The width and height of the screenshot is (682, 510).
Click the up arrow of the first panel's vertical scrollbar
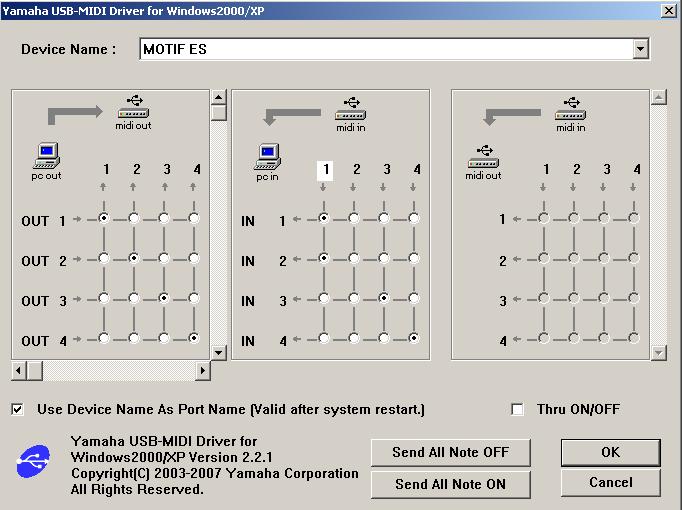pos(218,97)
